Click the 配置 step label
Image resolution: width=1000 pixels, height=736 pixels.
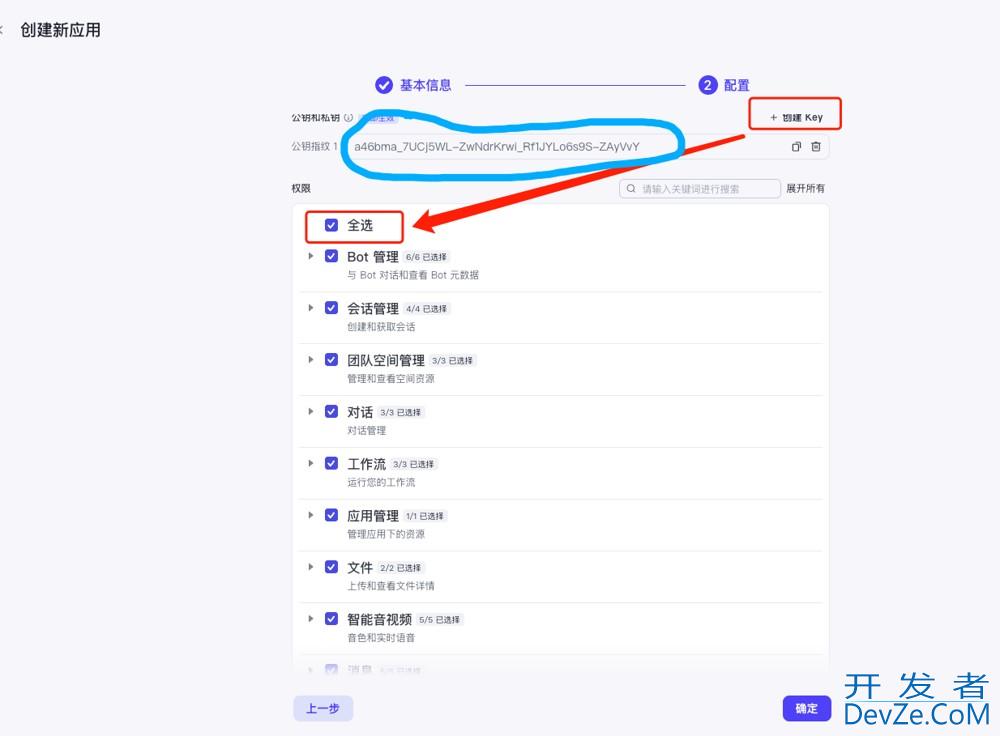(737, 85)
